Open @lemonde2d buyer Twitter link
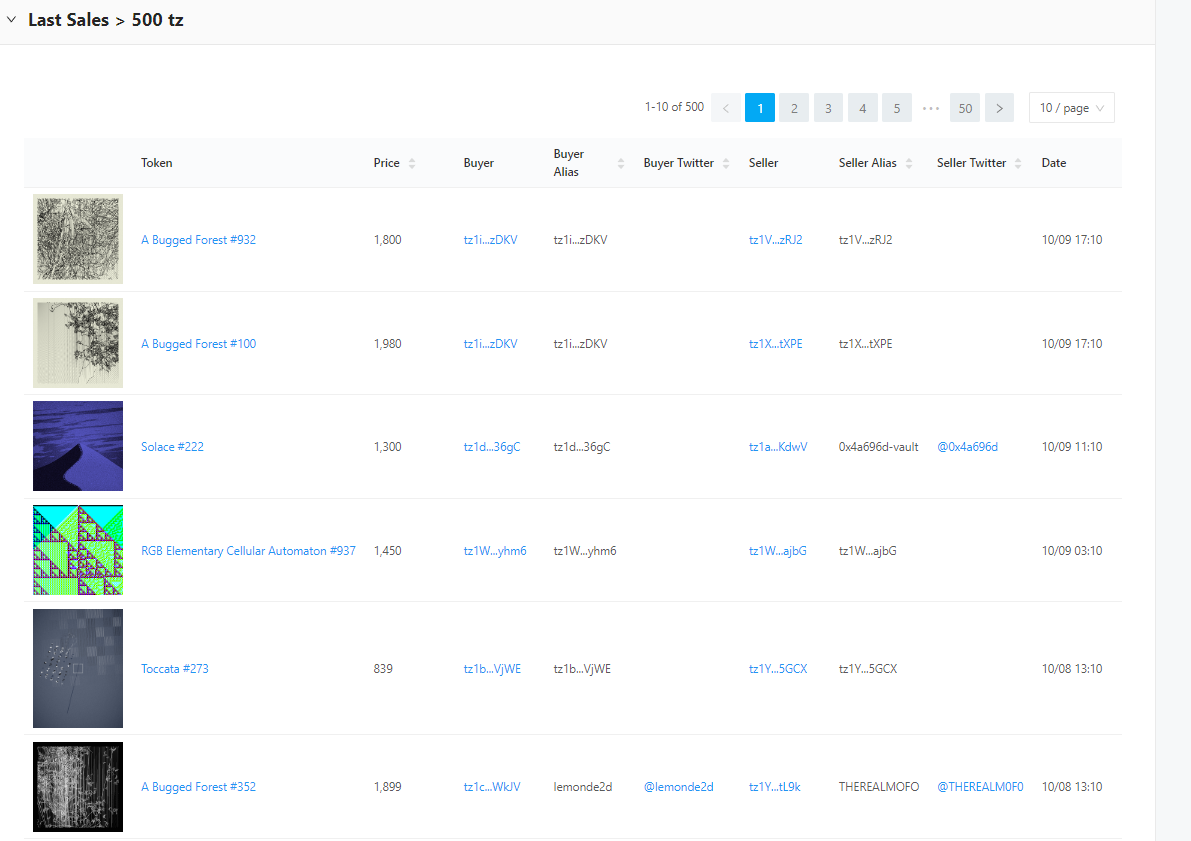Image resolution: width=1191 pixels, height=841 pixels. [x=678, y=787]
